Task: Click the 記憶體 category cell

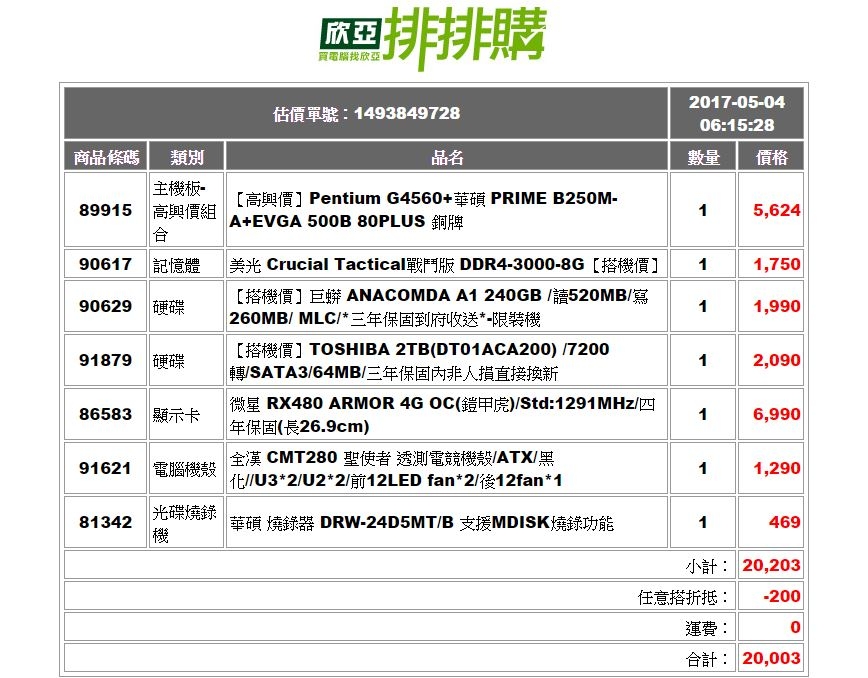Action: (x=186, y=264)
